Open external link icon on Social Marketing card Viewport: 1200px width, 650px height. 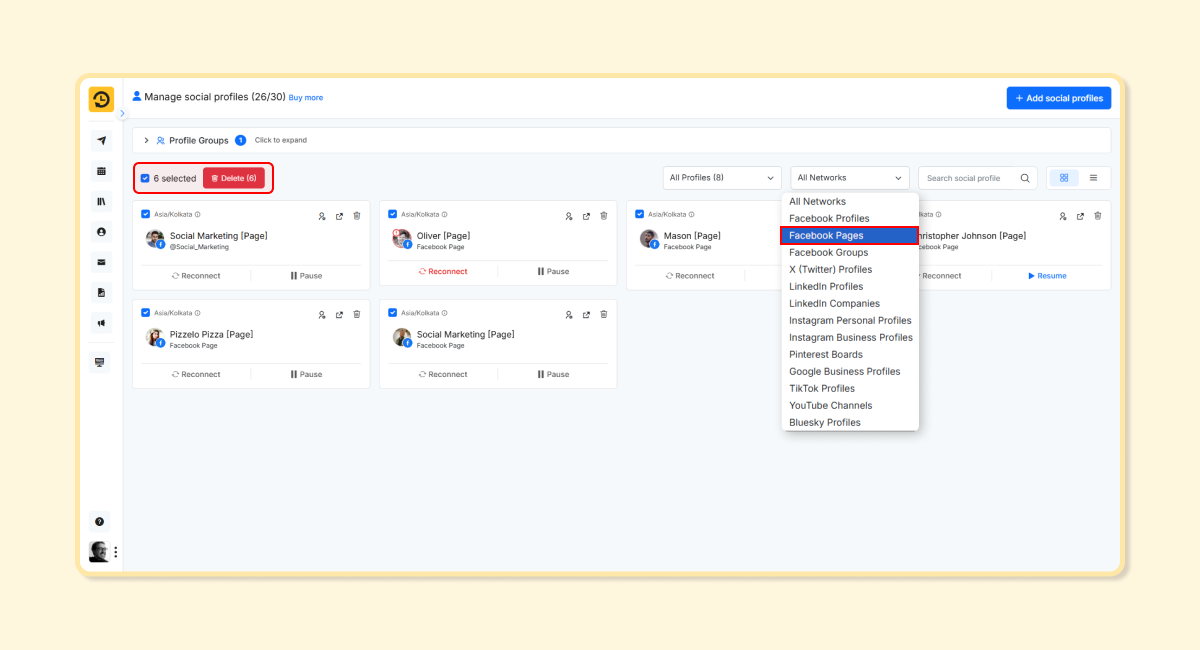tap(339, 216)
